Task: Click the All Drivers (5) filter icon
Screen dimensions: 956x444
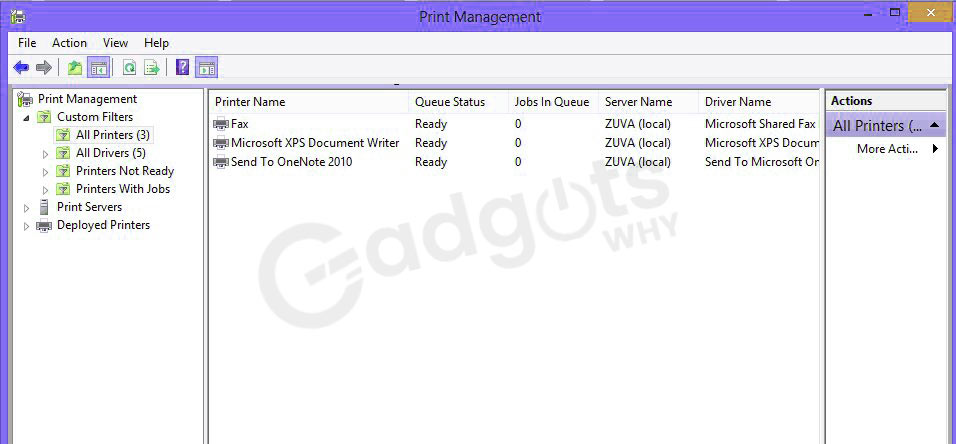Action: tap(63, 153)
